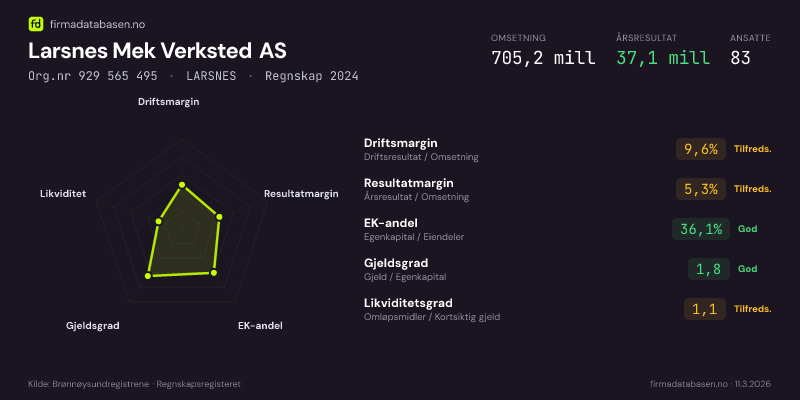Screen dimensions: 800x400
Task: Click the Omsetning value 705,2 mill
Action: point(543,58)
